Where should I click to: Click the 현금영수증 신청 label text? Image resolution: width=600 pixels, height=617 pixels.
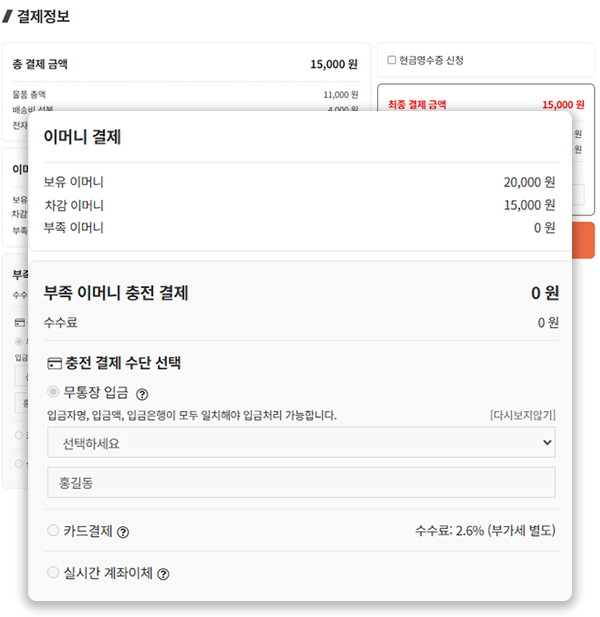coord(431,60)
